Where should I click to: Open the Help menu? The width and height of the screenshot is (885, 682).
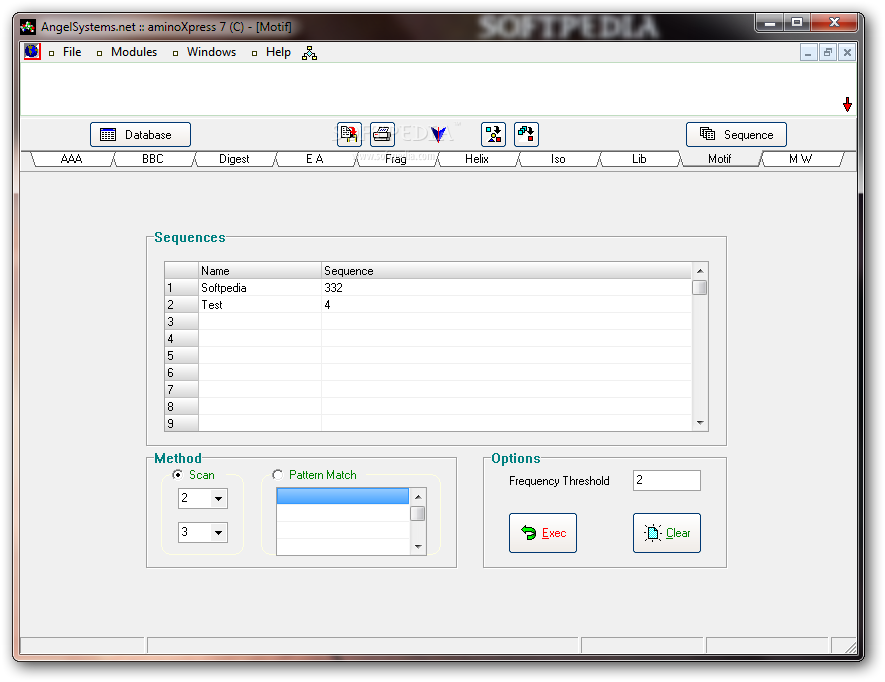pos(278,52)
